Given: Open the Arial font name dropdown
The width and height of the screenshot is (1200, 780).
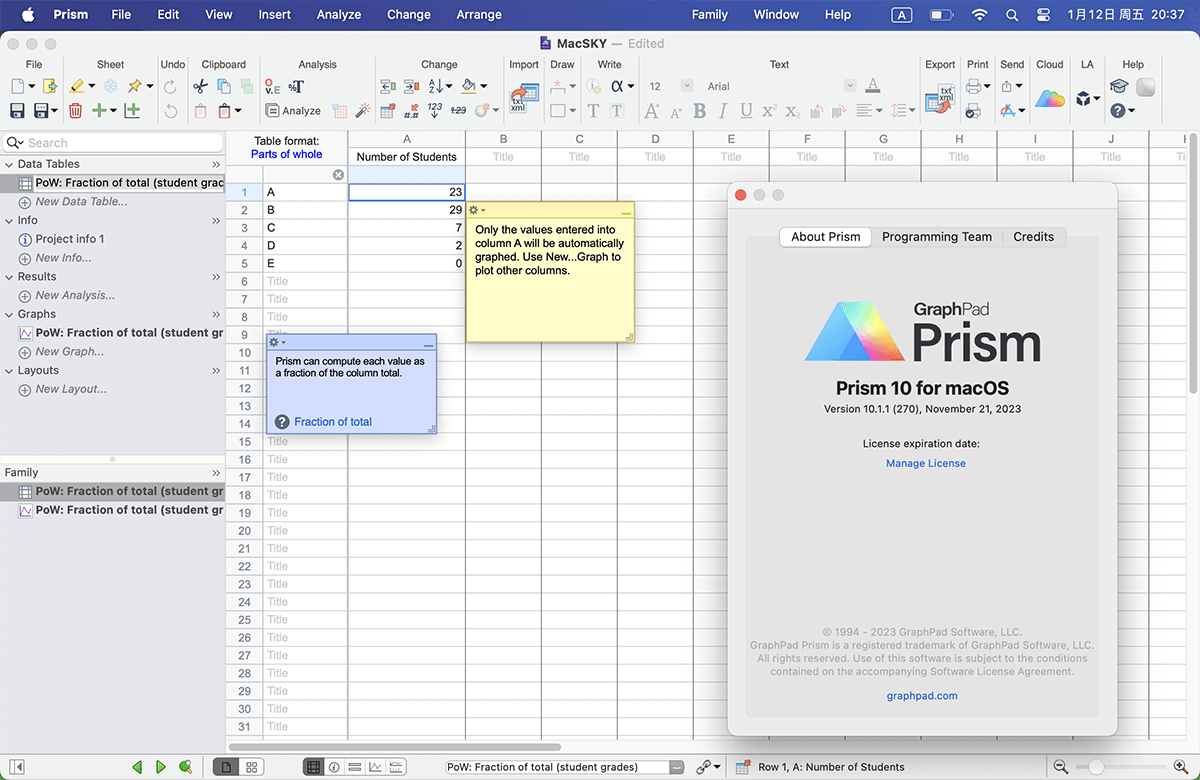Looking at the screenshot, I should [x=850, y=86].
